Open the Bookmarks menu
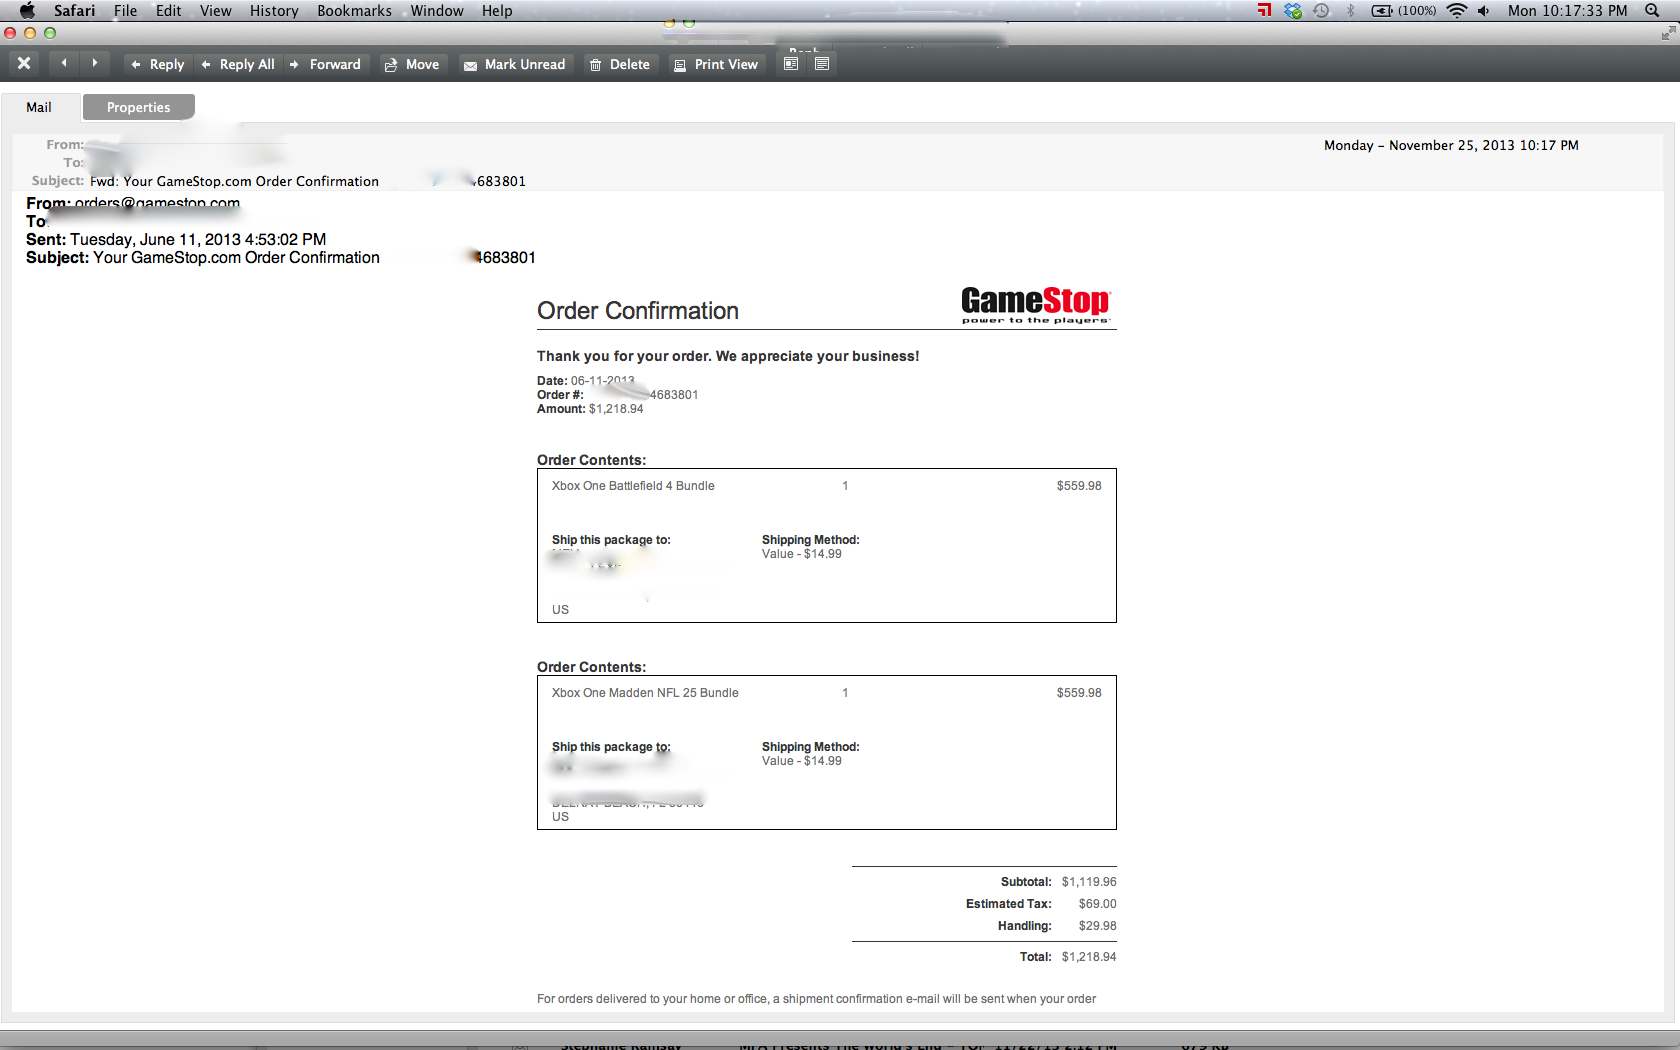This screenshot has height=1050, width=1680. pyautogui.click(x=354, y=10)
